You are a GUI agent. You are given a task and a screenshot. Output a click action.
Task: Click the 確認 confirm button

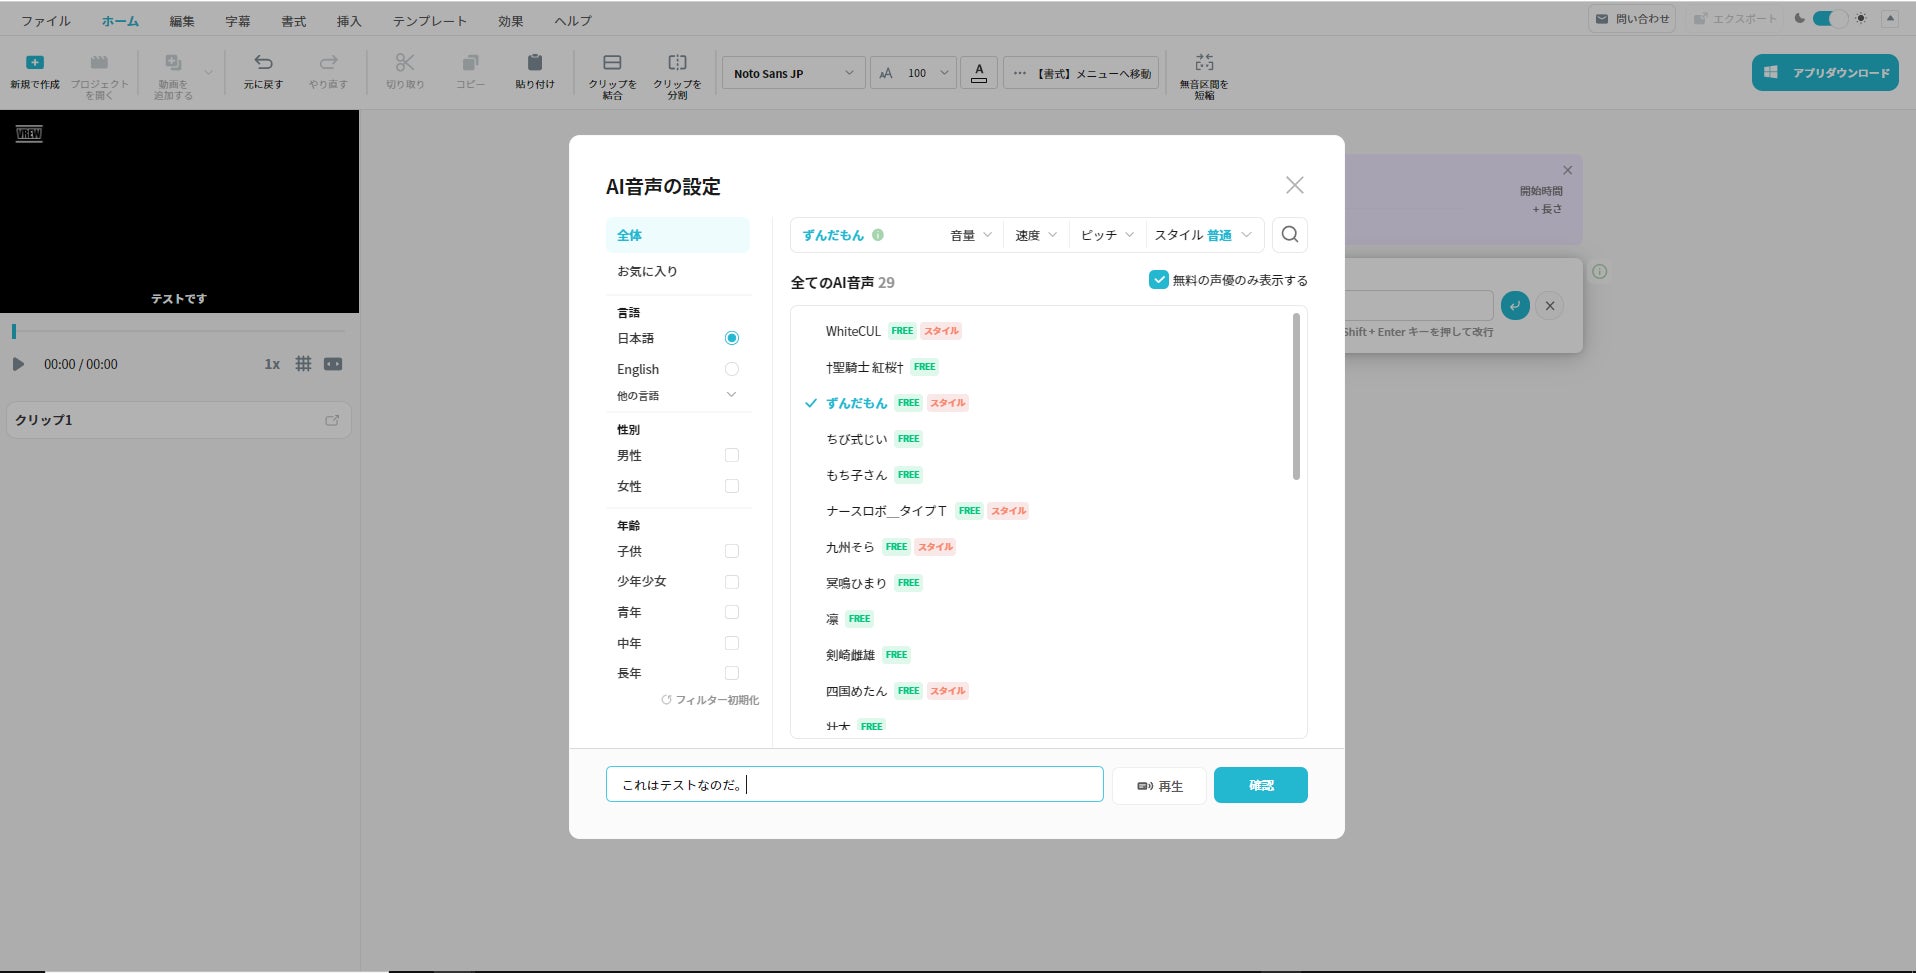point(1260,785)
